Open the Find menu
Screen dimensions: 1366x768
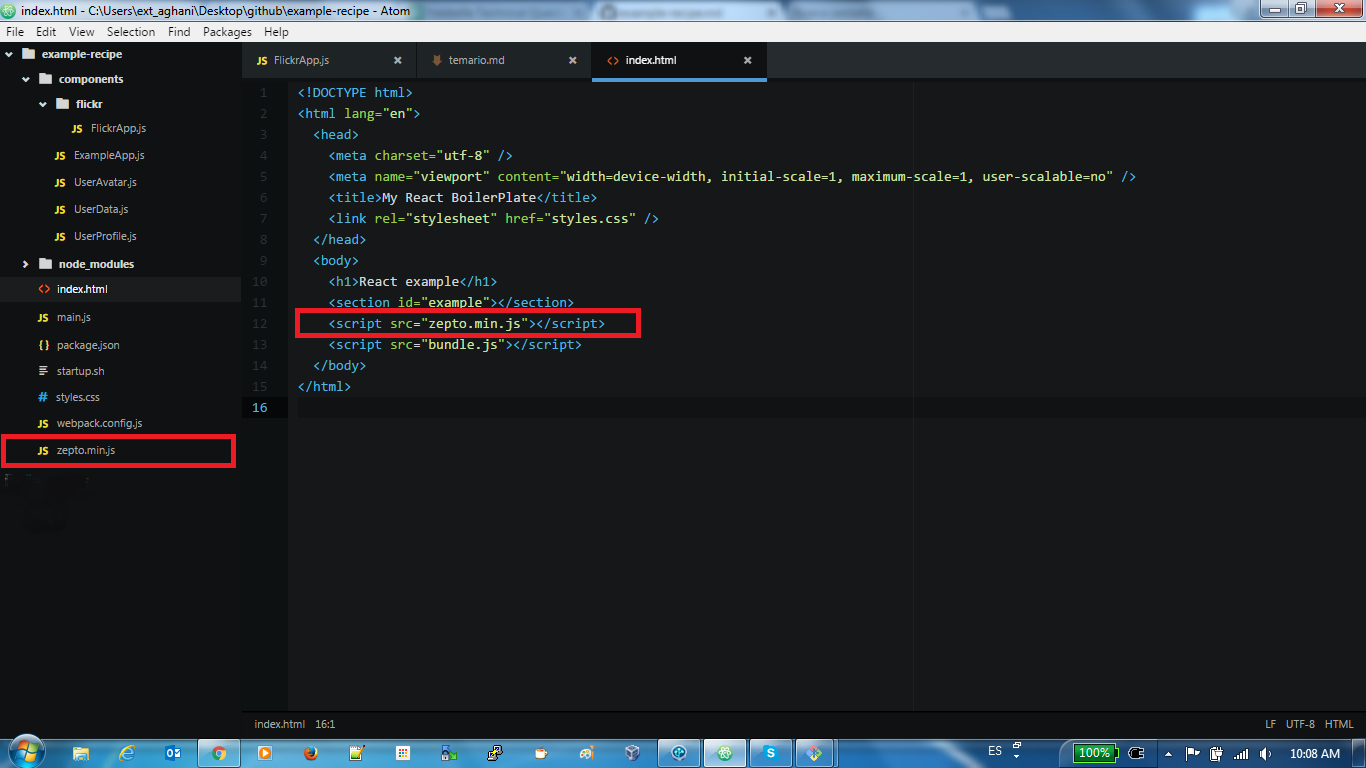click(x=179, y=32)
